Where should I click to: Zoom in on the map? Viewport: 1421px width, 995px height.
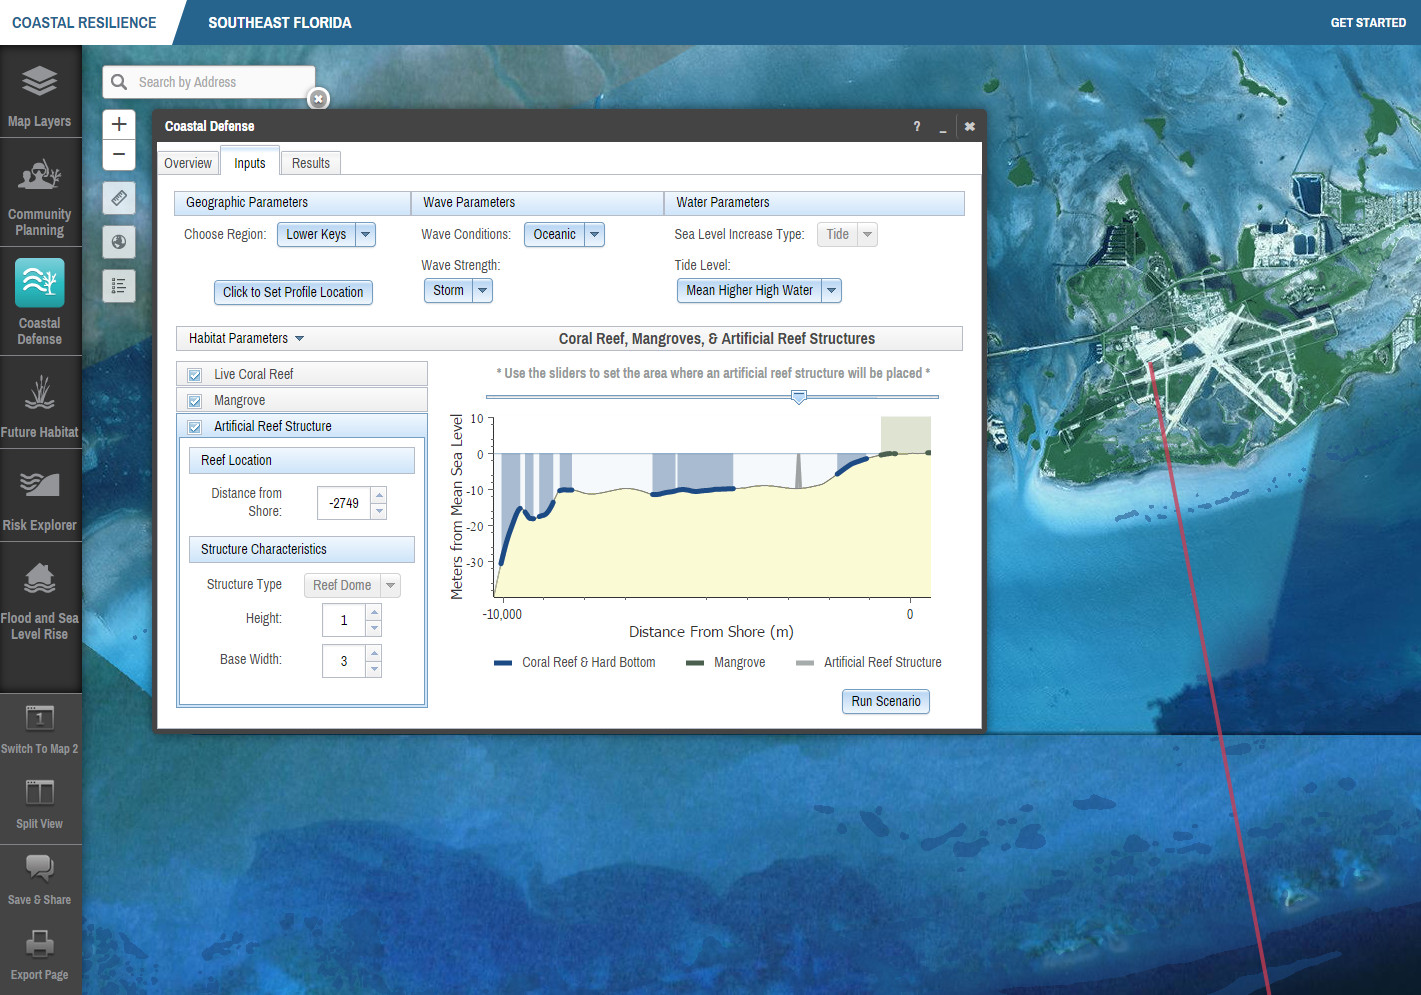click(x=119, y=124)
